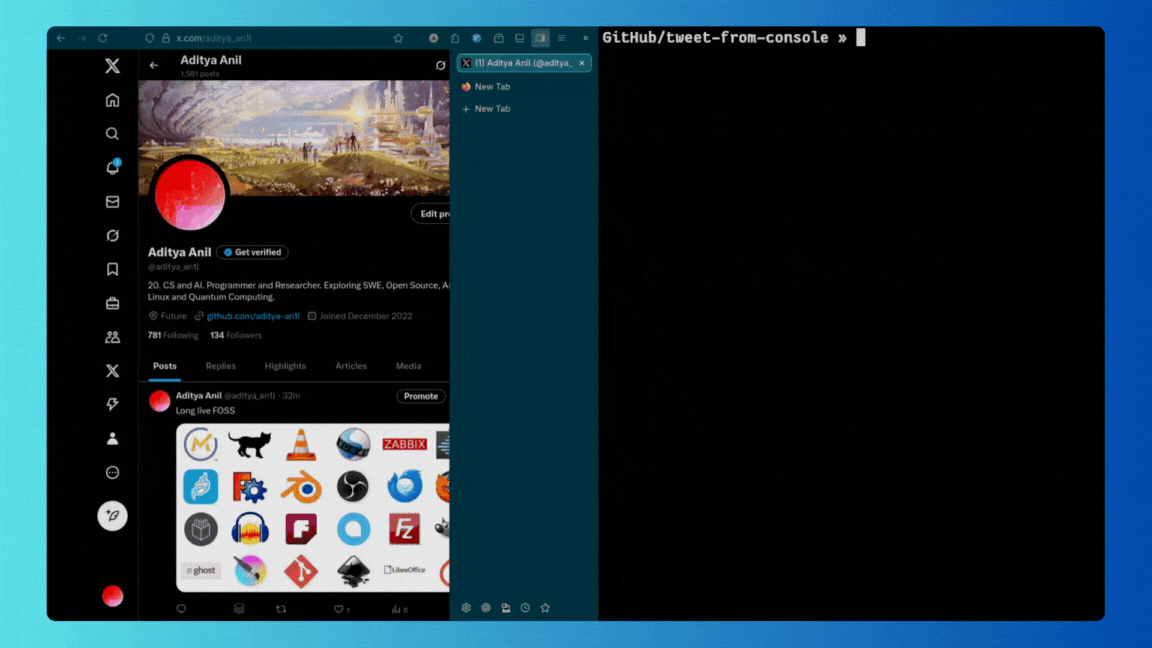Click the container box icon in toolbar
The image size is (1152, 648).
(x=498, y=38)
